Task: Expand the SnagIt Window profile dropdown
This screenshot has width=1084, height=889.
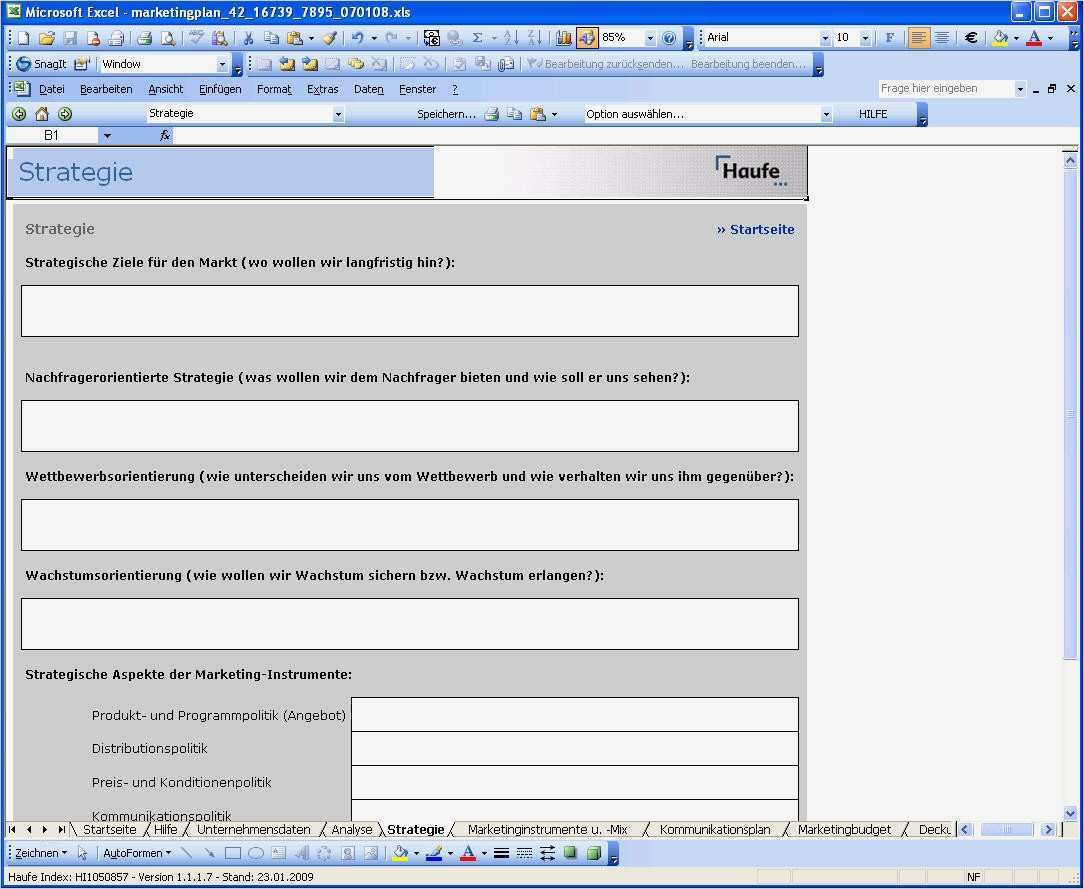Action: 222,64
